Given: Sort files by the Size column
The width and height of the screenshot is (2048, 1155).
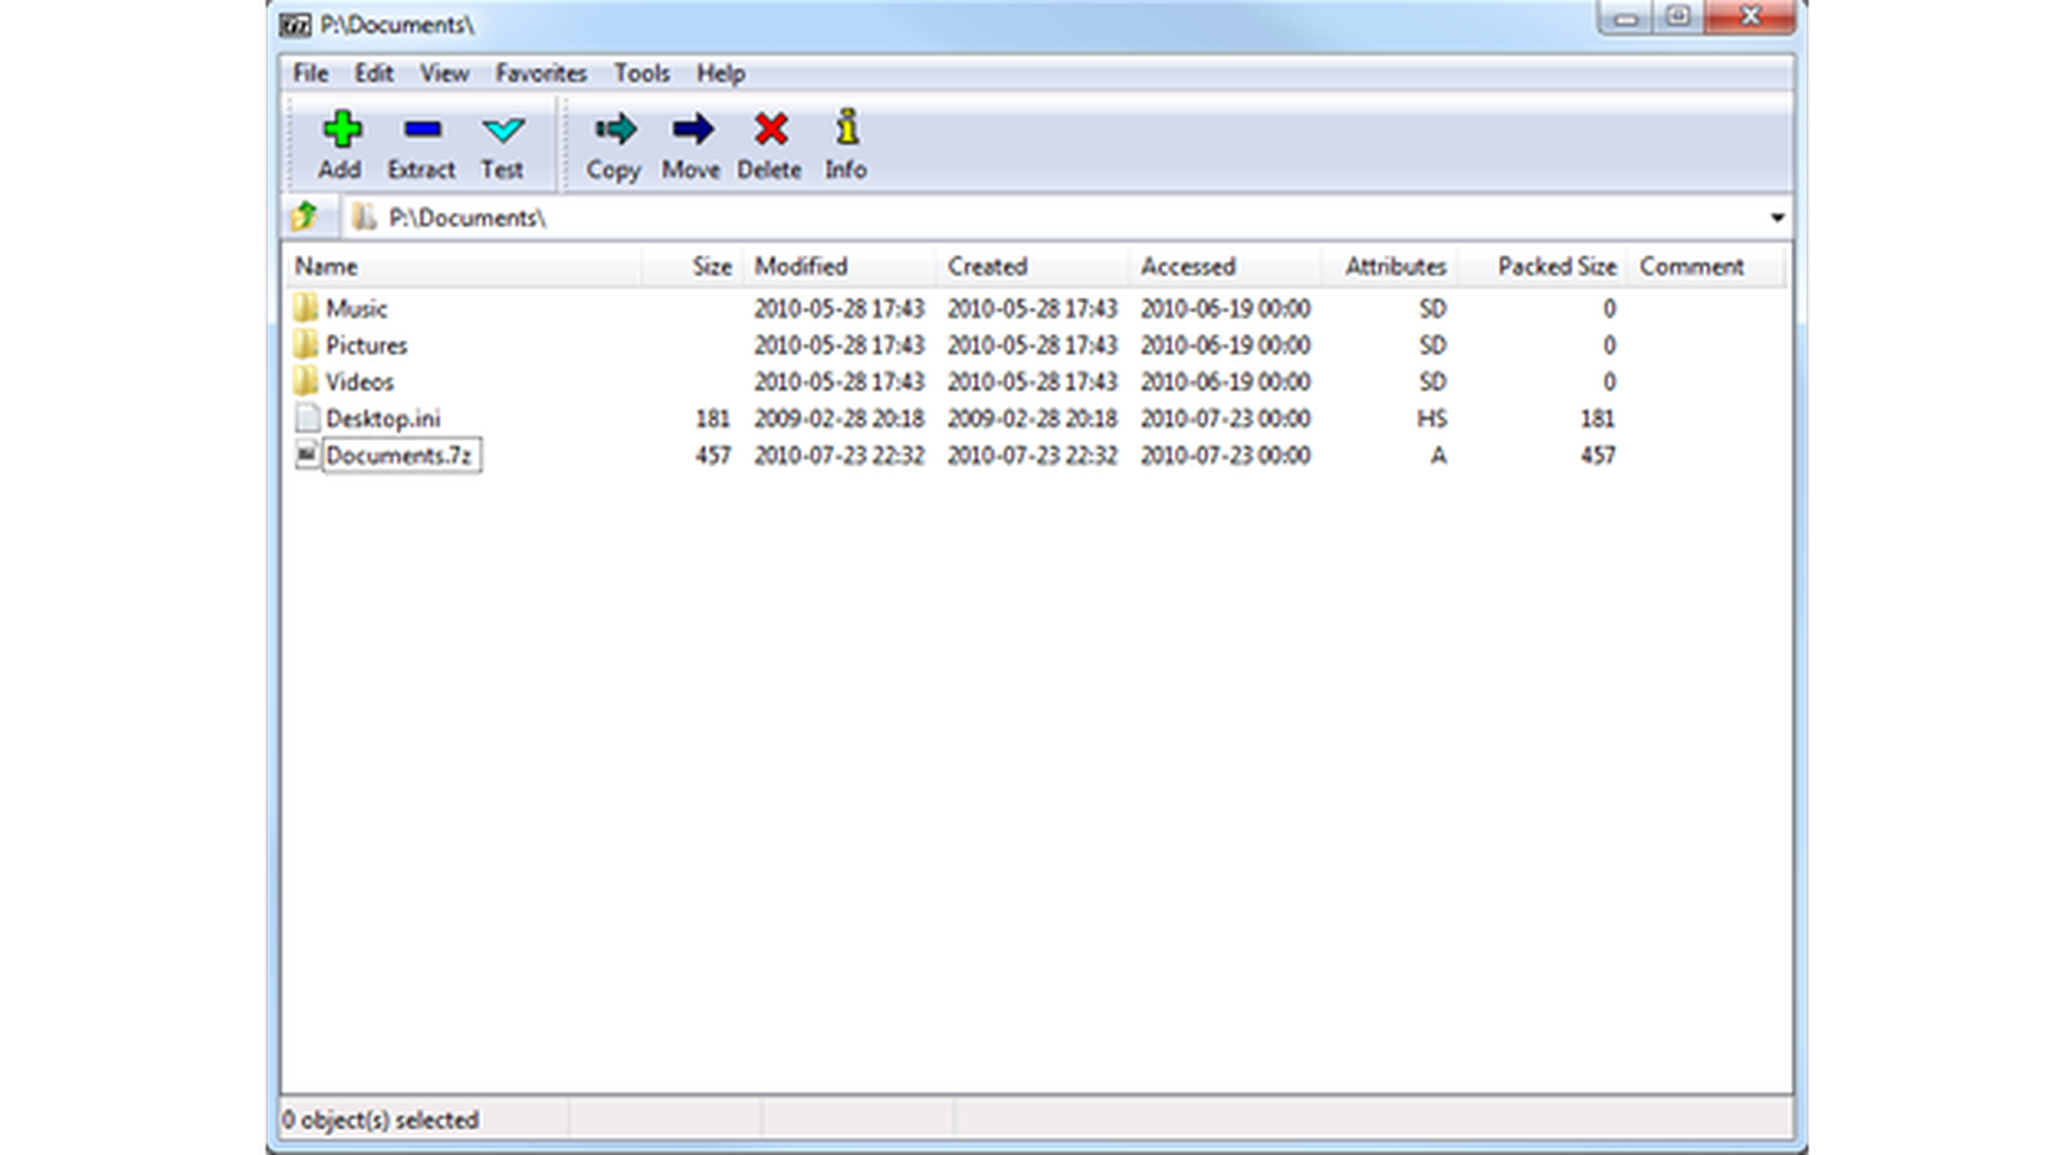Looking at the screenshot, I should click(x=711, y=266).
